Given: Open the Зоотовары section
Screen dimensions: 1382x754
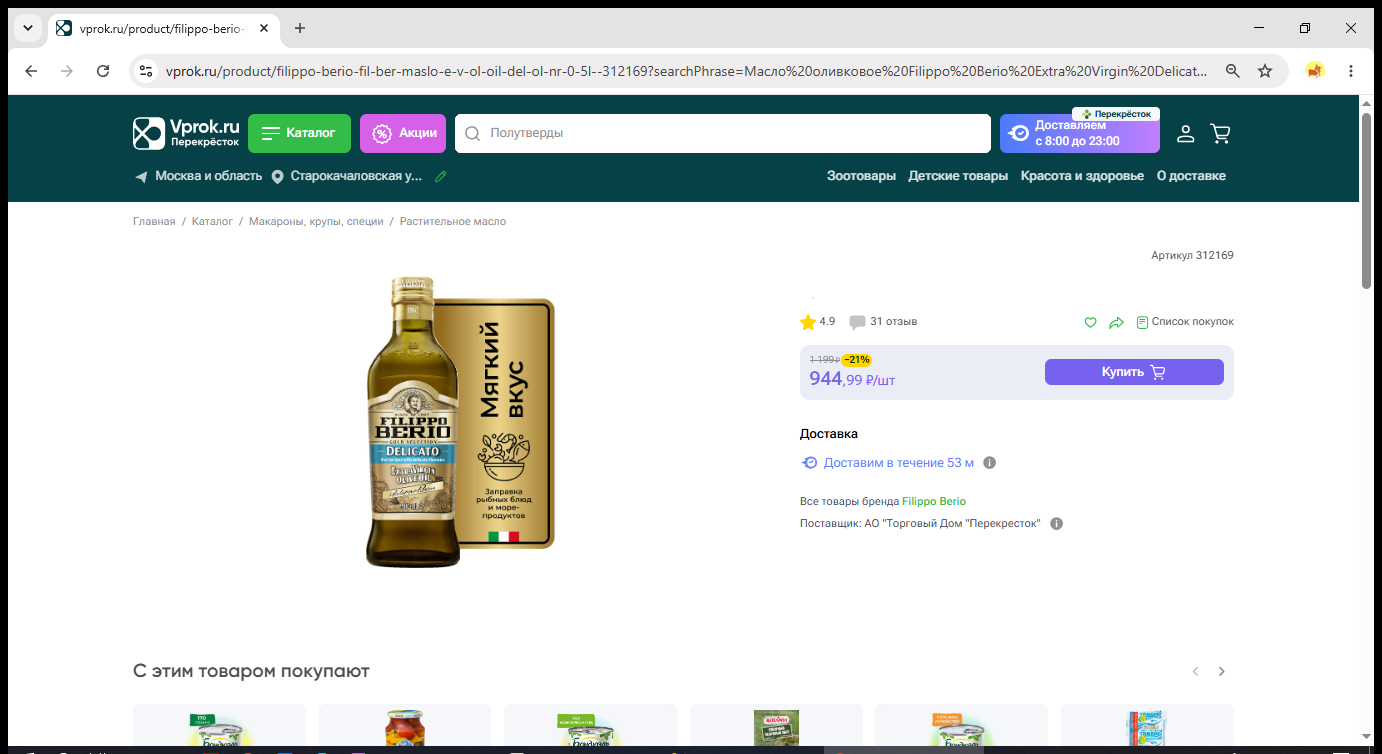Looking at the screenshot, I should tap(861, 176).
